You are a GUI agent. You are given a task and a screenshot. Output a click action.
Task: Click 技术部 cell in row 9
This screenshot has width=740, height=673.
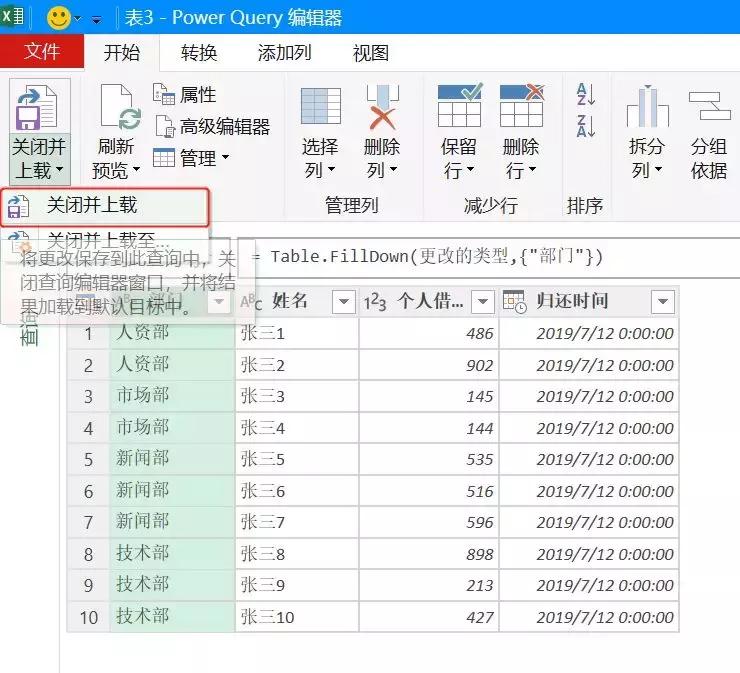click(x=172, y=585)
